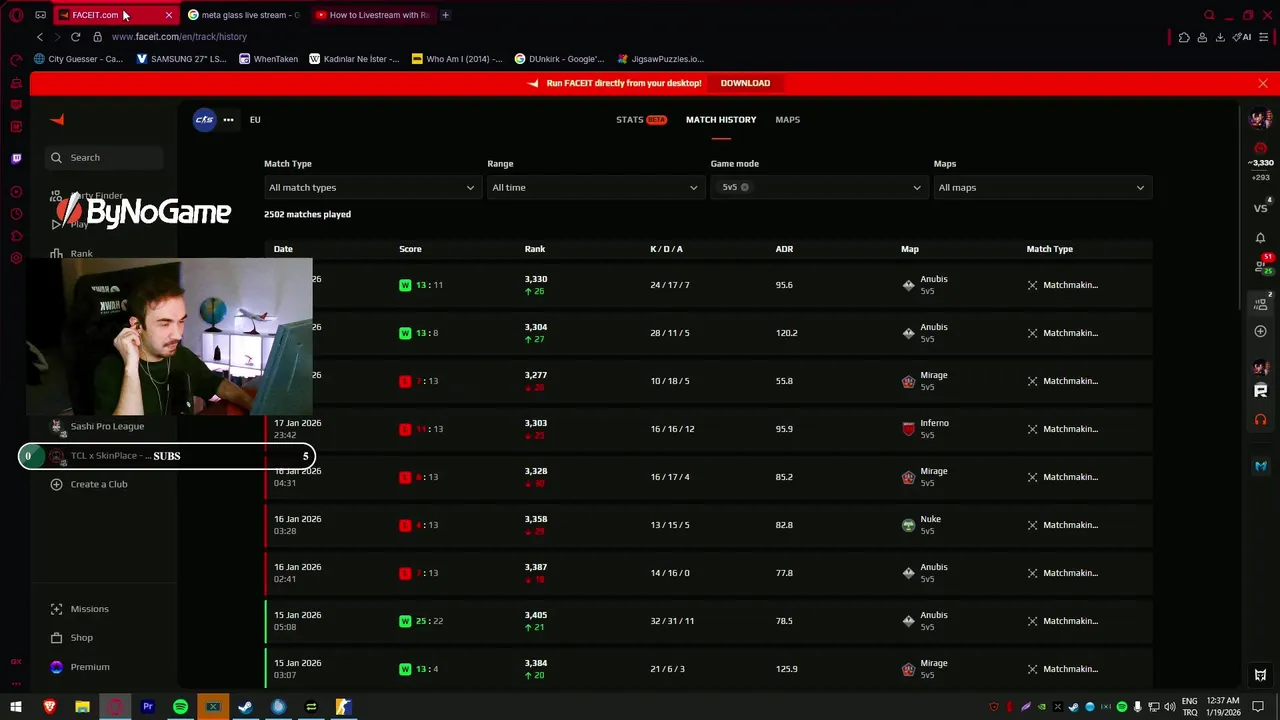Click the headset icon in right sidebar
Image resolution: width=1280 pixels, height=720 pixels.
pos(1260,420)
